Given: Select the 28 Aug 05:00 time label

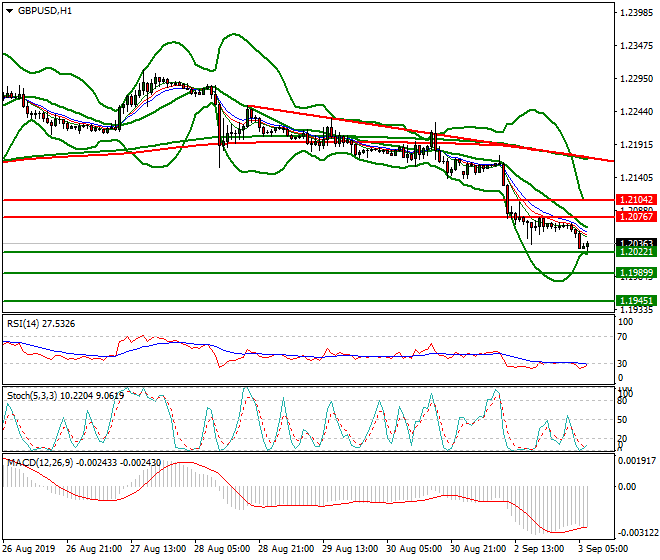Looking at the screenshot, I should coord(222,549).
